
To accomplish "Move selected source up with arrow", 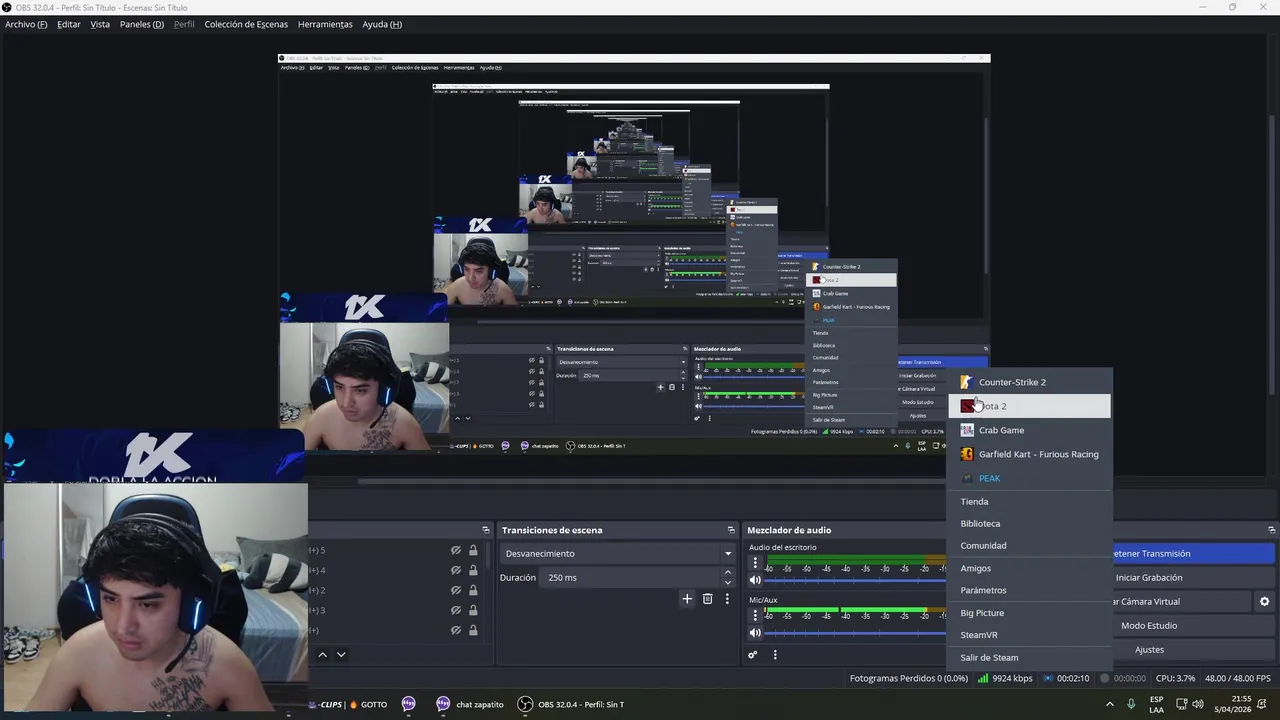I will tap(322, 654).
